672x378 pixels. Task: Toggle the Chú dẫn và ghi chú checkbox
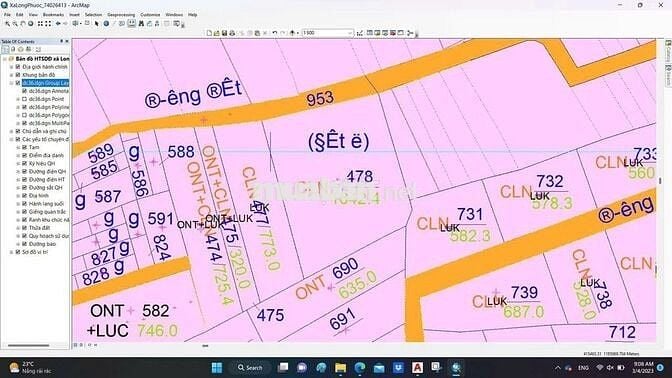tap(18, 131)
